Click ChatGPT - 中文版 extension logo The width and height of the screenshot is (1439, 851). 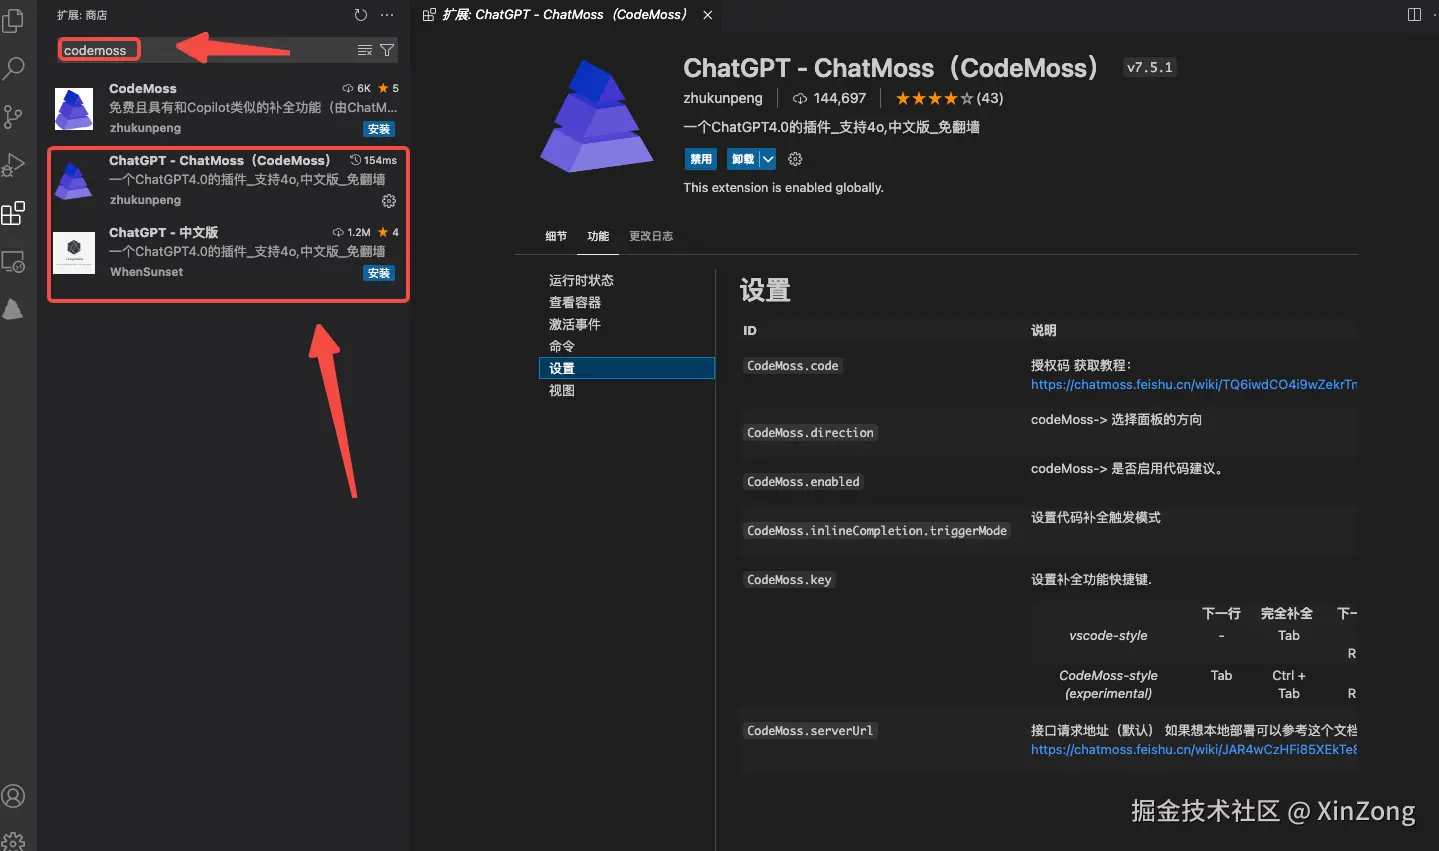(74, 253)
